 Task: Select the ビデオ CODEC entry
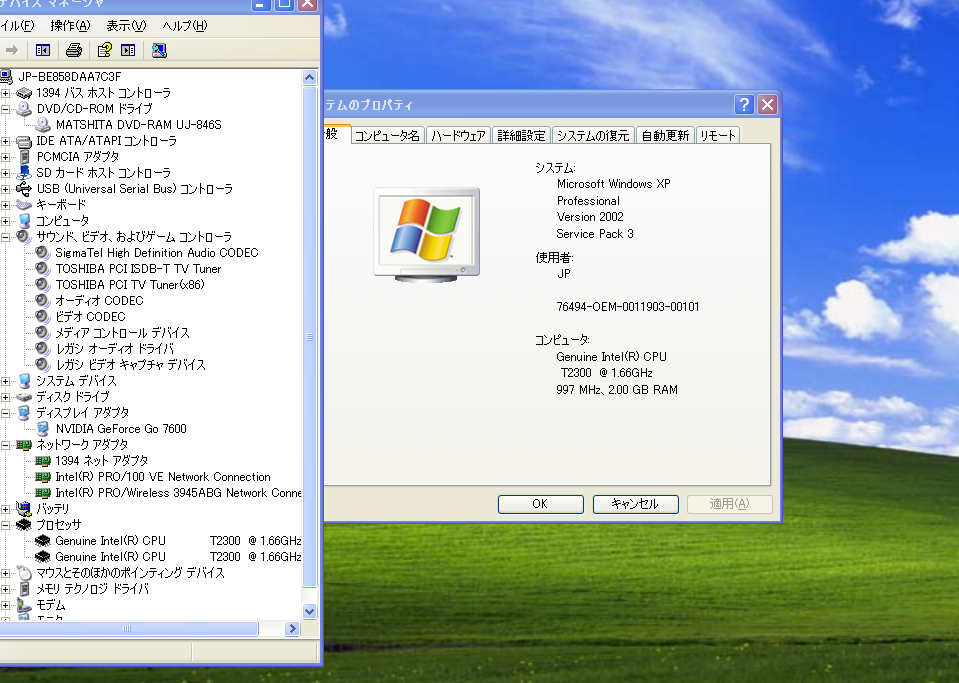point(91,317)
